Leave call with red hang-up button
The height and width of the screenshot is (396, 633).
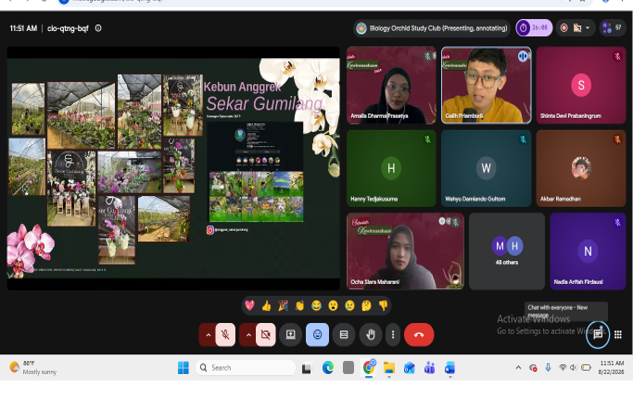point(419,335)
